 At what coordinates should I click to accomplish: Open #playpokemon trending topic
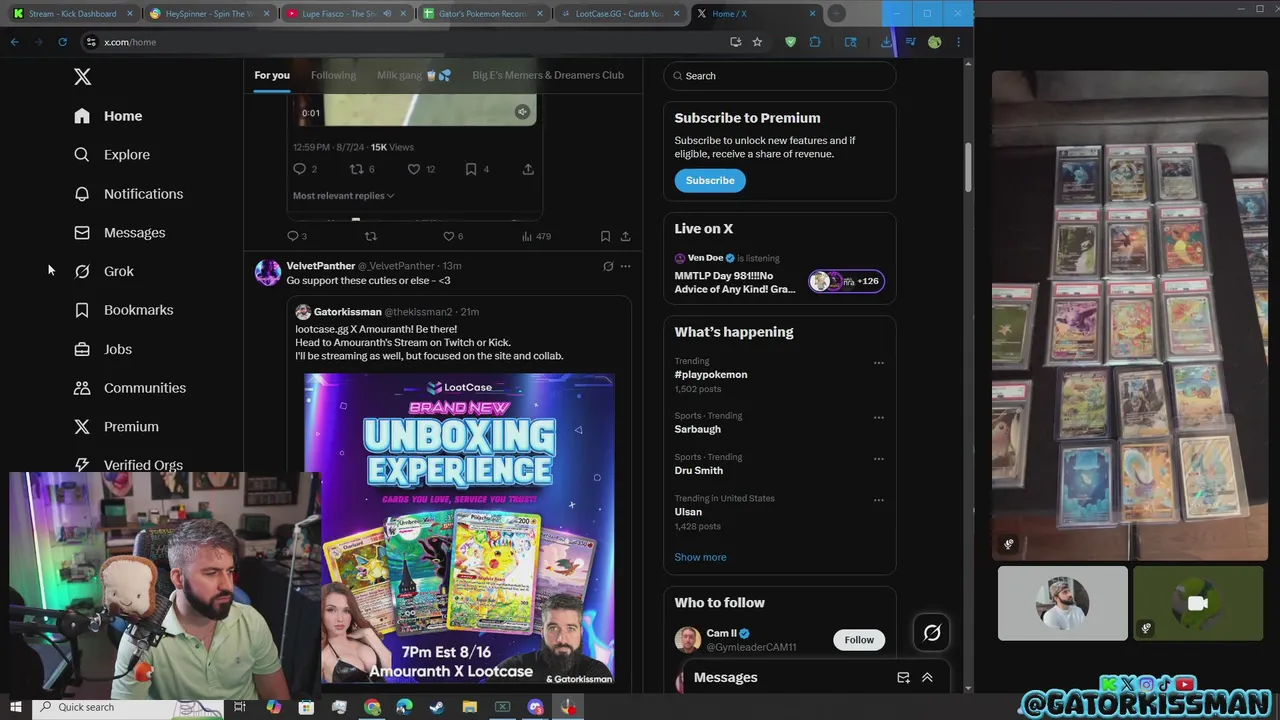711,375
